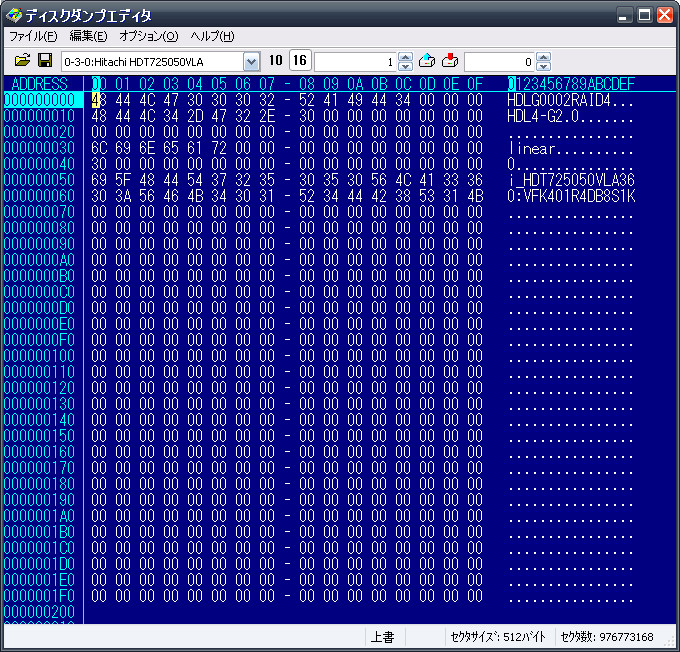680x652 pixels.
Task: Click the write sector icon with red arrow
Action: [x=450, y=61]
